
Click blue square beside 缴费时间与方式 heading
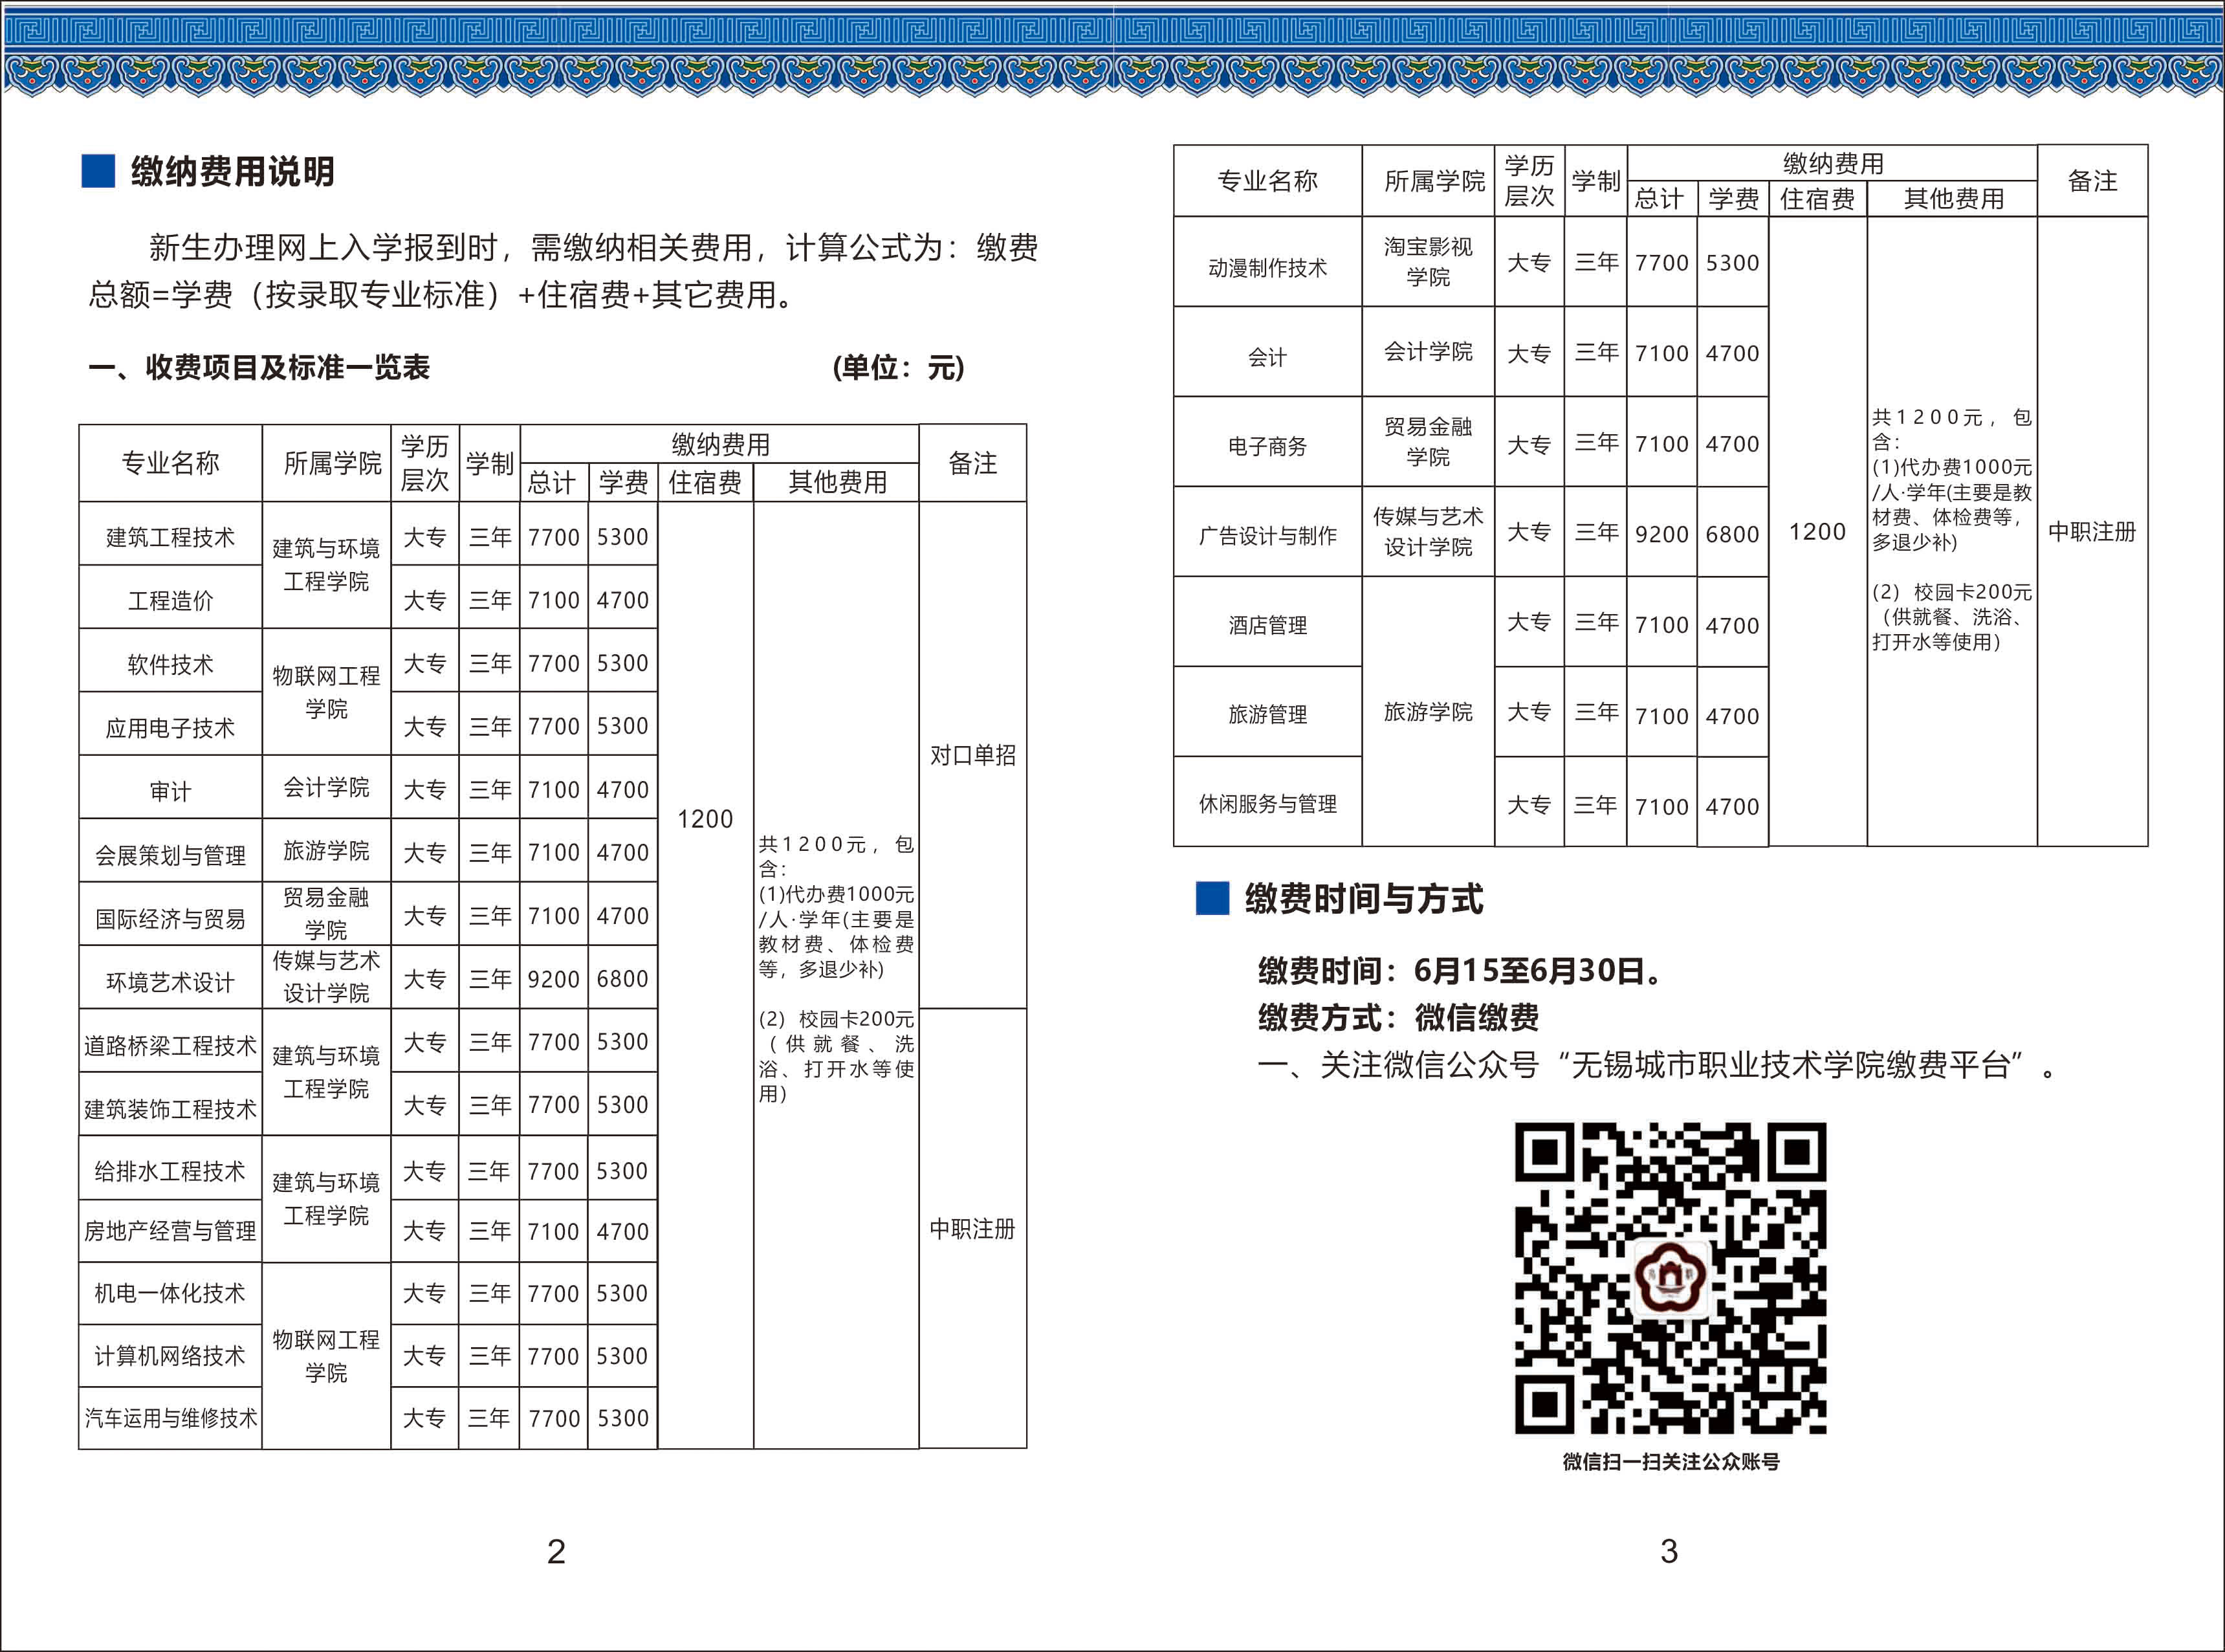[1212, 898]
